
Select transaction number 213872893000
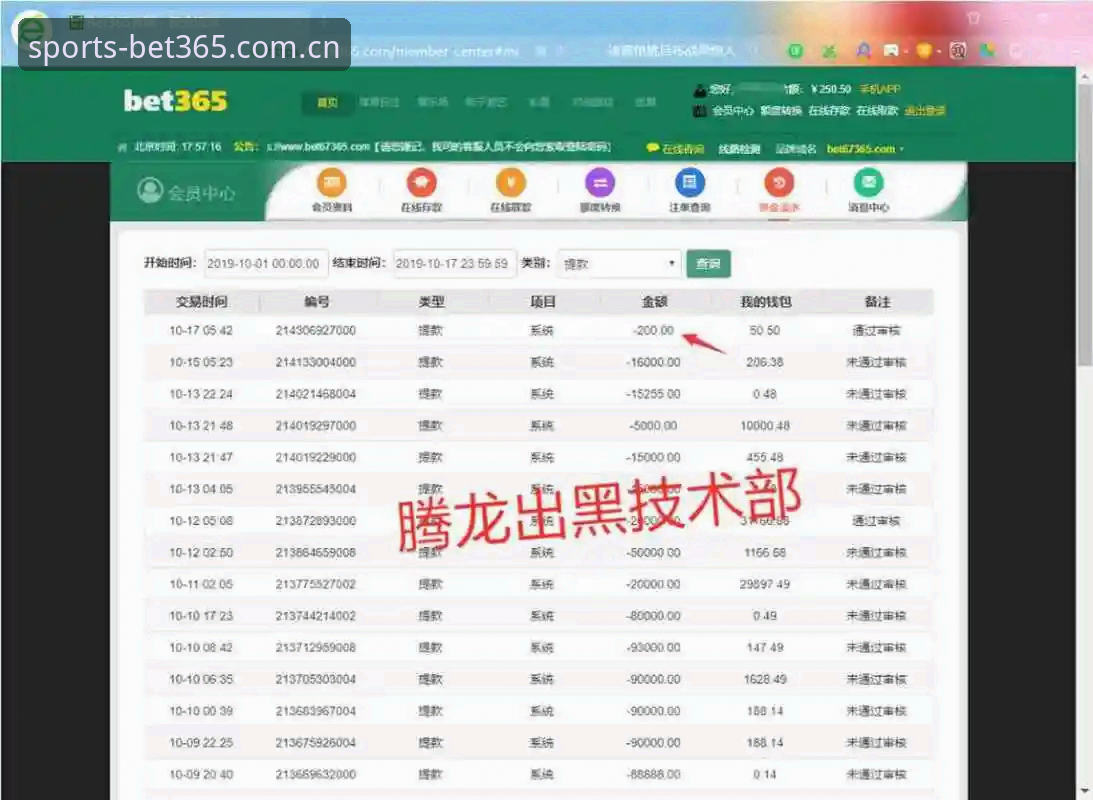(316, 521)
